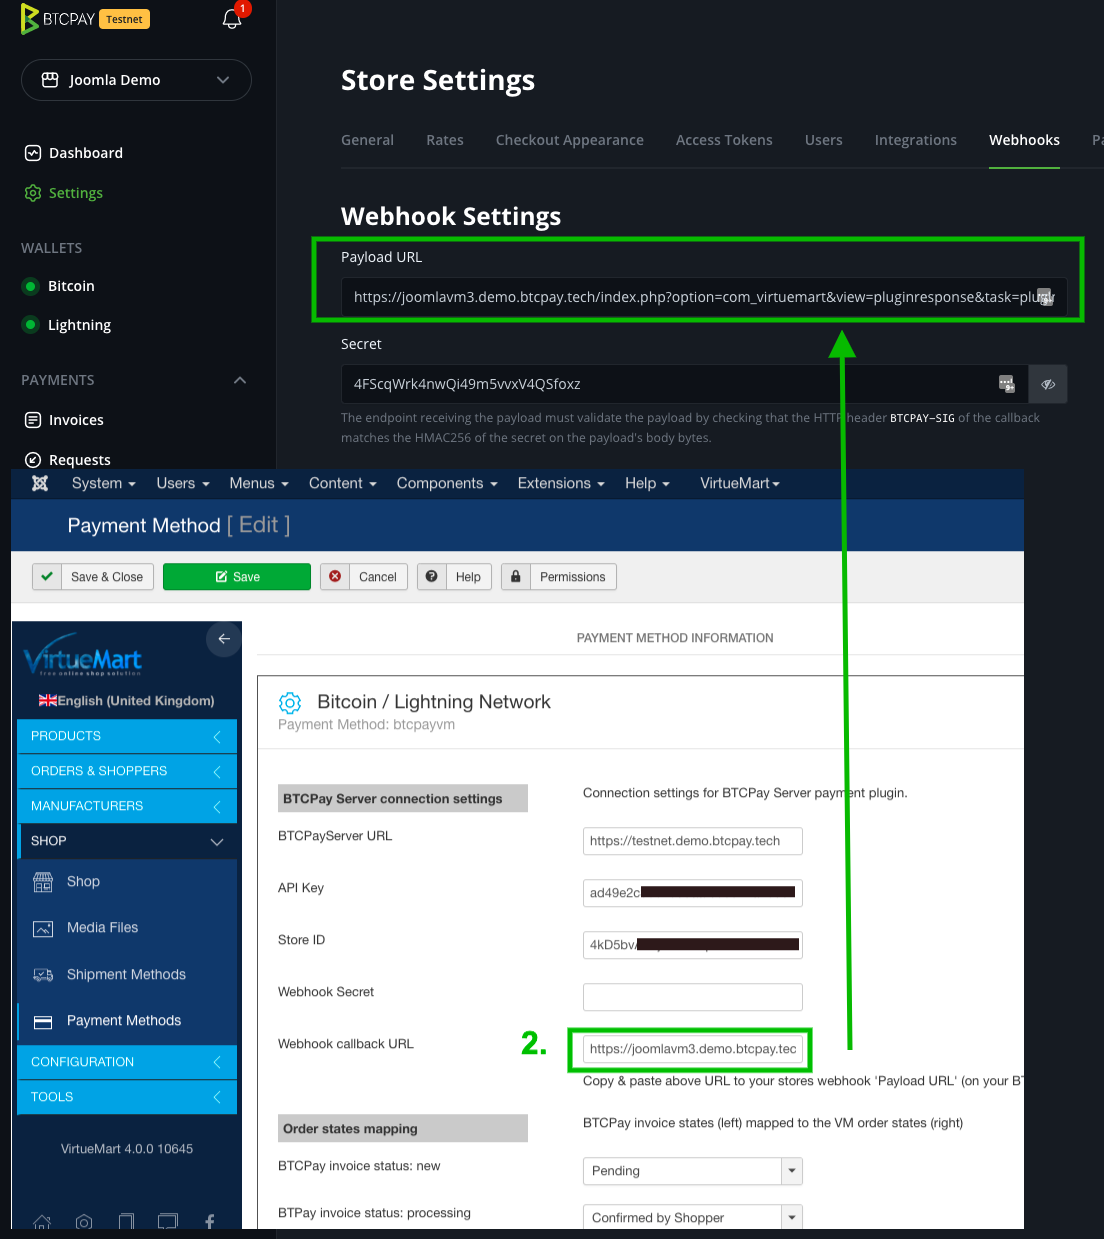The height and width of the screenshot is (1239, 1104).
Task: Open the Settings gear in the BTCPay sidebar
Action: 33,192
